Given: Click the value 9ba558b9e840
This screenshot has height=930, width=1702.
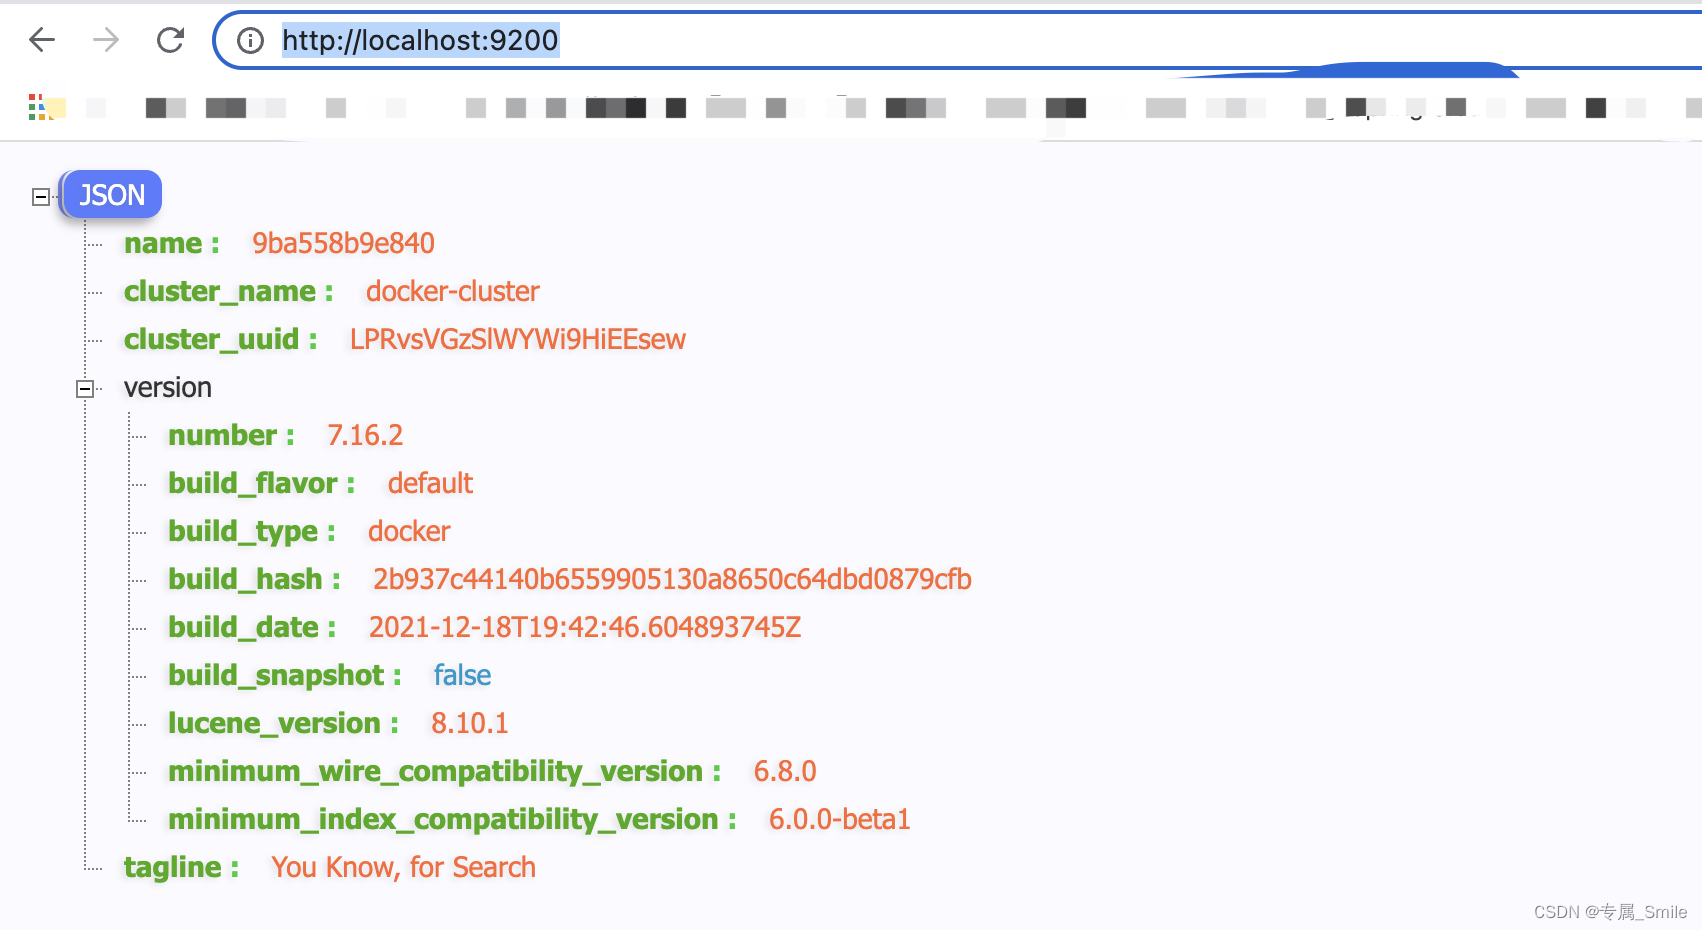Looking at the screenshot, I should coord(343,244).
